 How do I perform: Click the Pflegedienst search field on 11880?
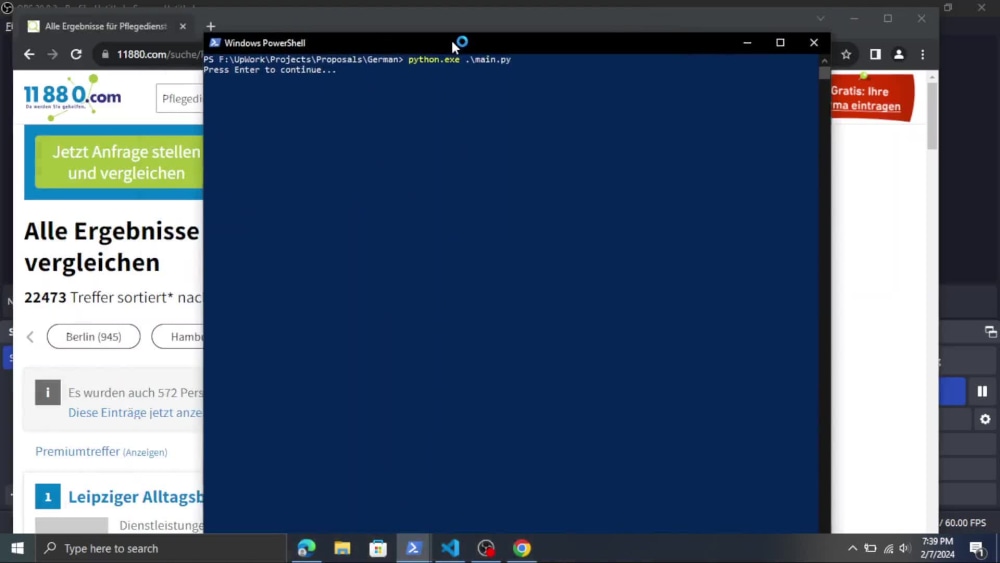tap(180, 99)
